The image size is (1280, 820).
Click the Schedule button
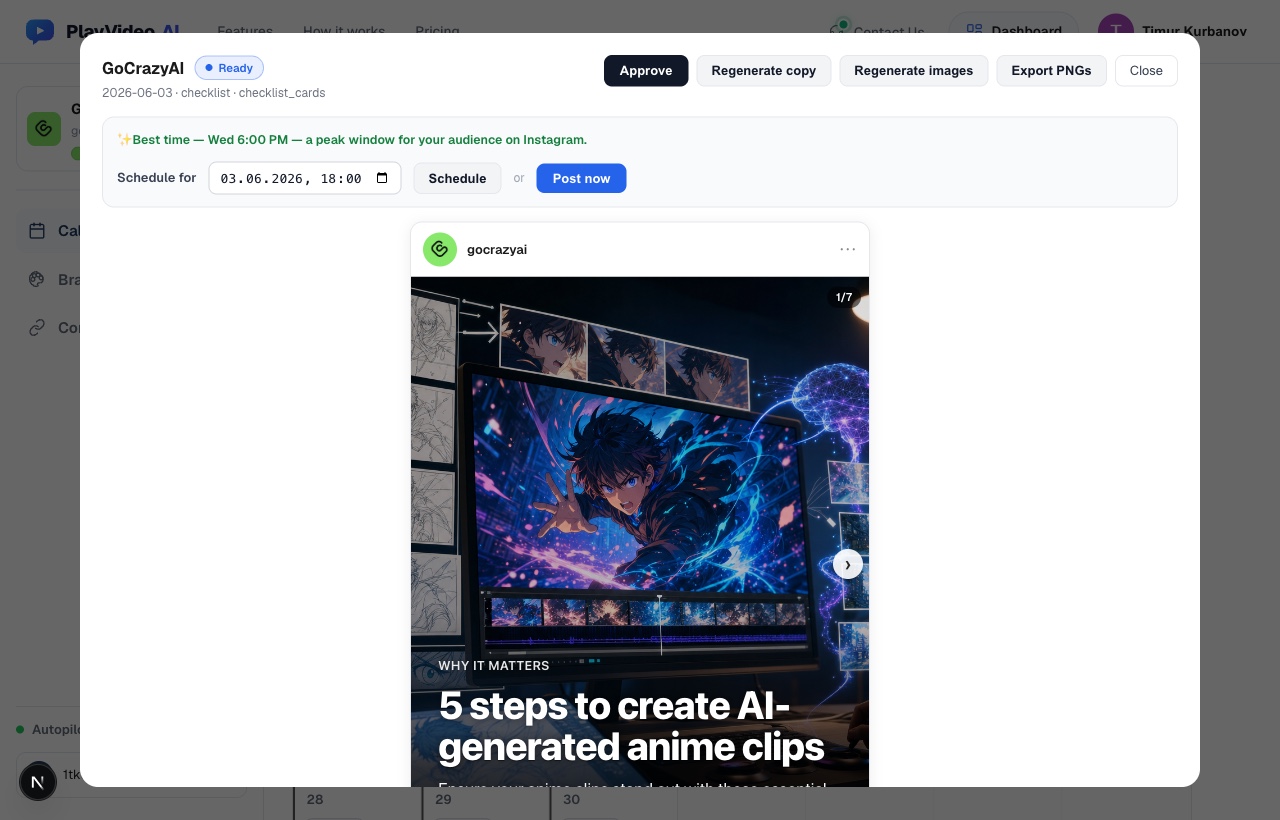(x=457, y=178)
